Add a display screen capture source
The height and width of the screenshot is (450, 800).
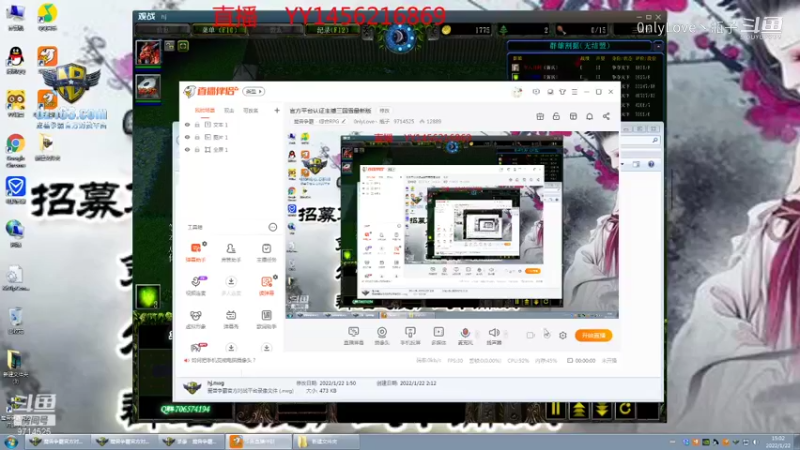[354, 336]
